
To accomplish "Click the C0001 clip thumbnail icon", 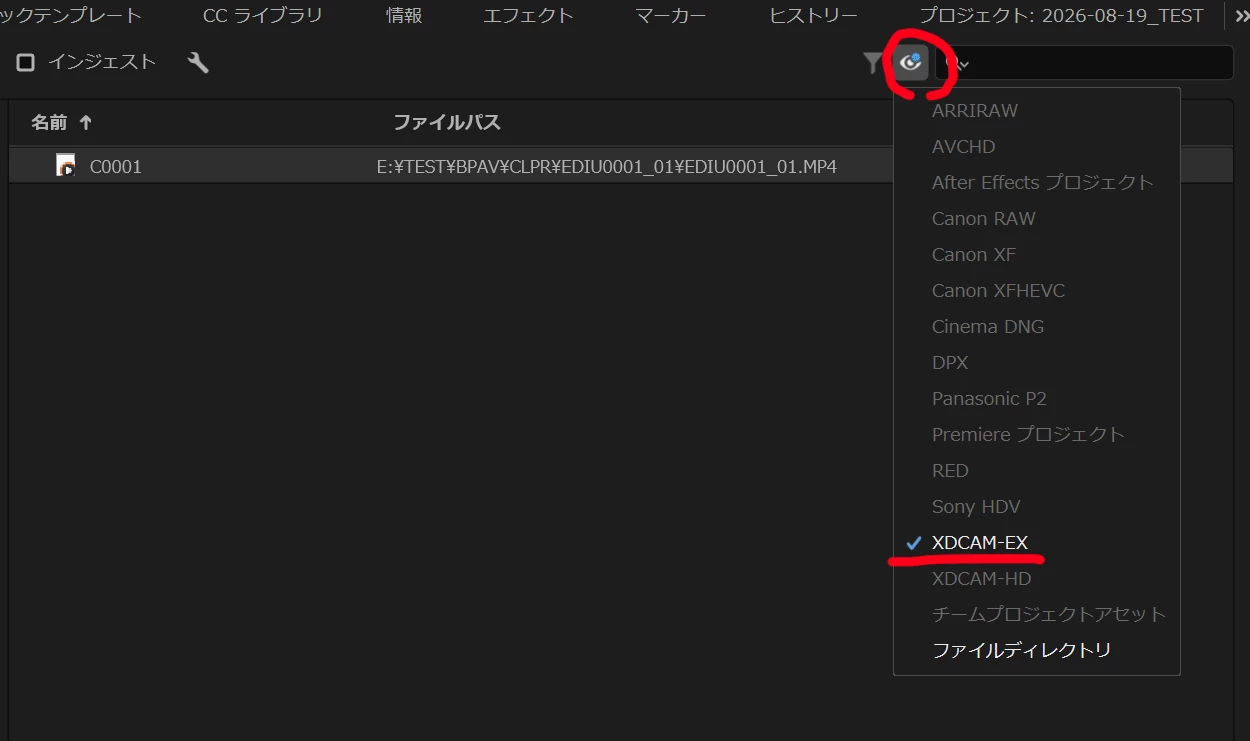I will [x=66, y=166].
